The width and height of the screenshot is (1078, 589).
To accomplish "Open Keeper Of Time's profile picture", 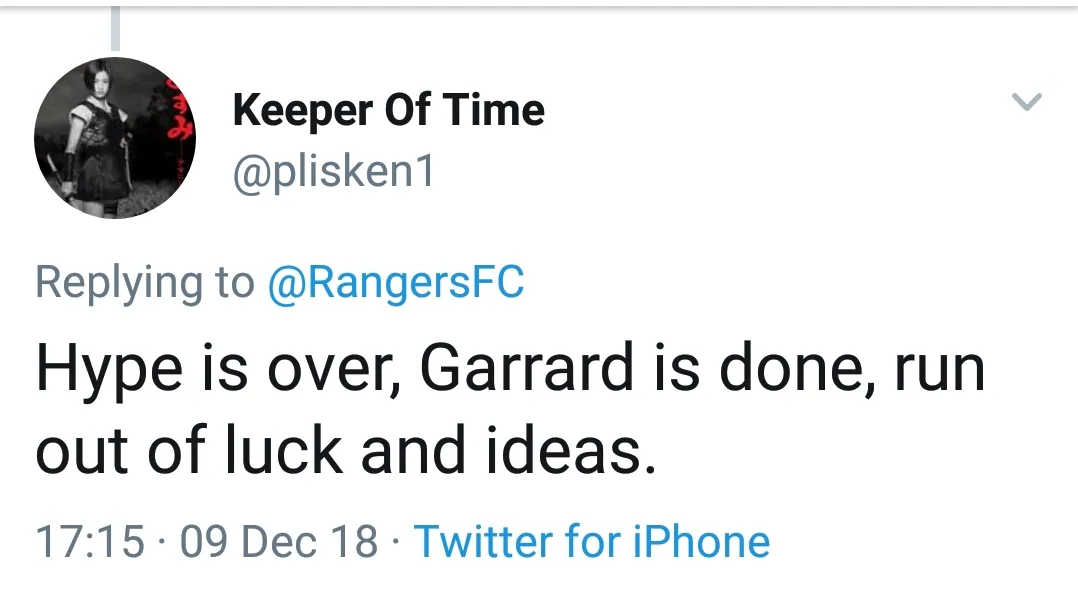I will (x=114, y=138).
